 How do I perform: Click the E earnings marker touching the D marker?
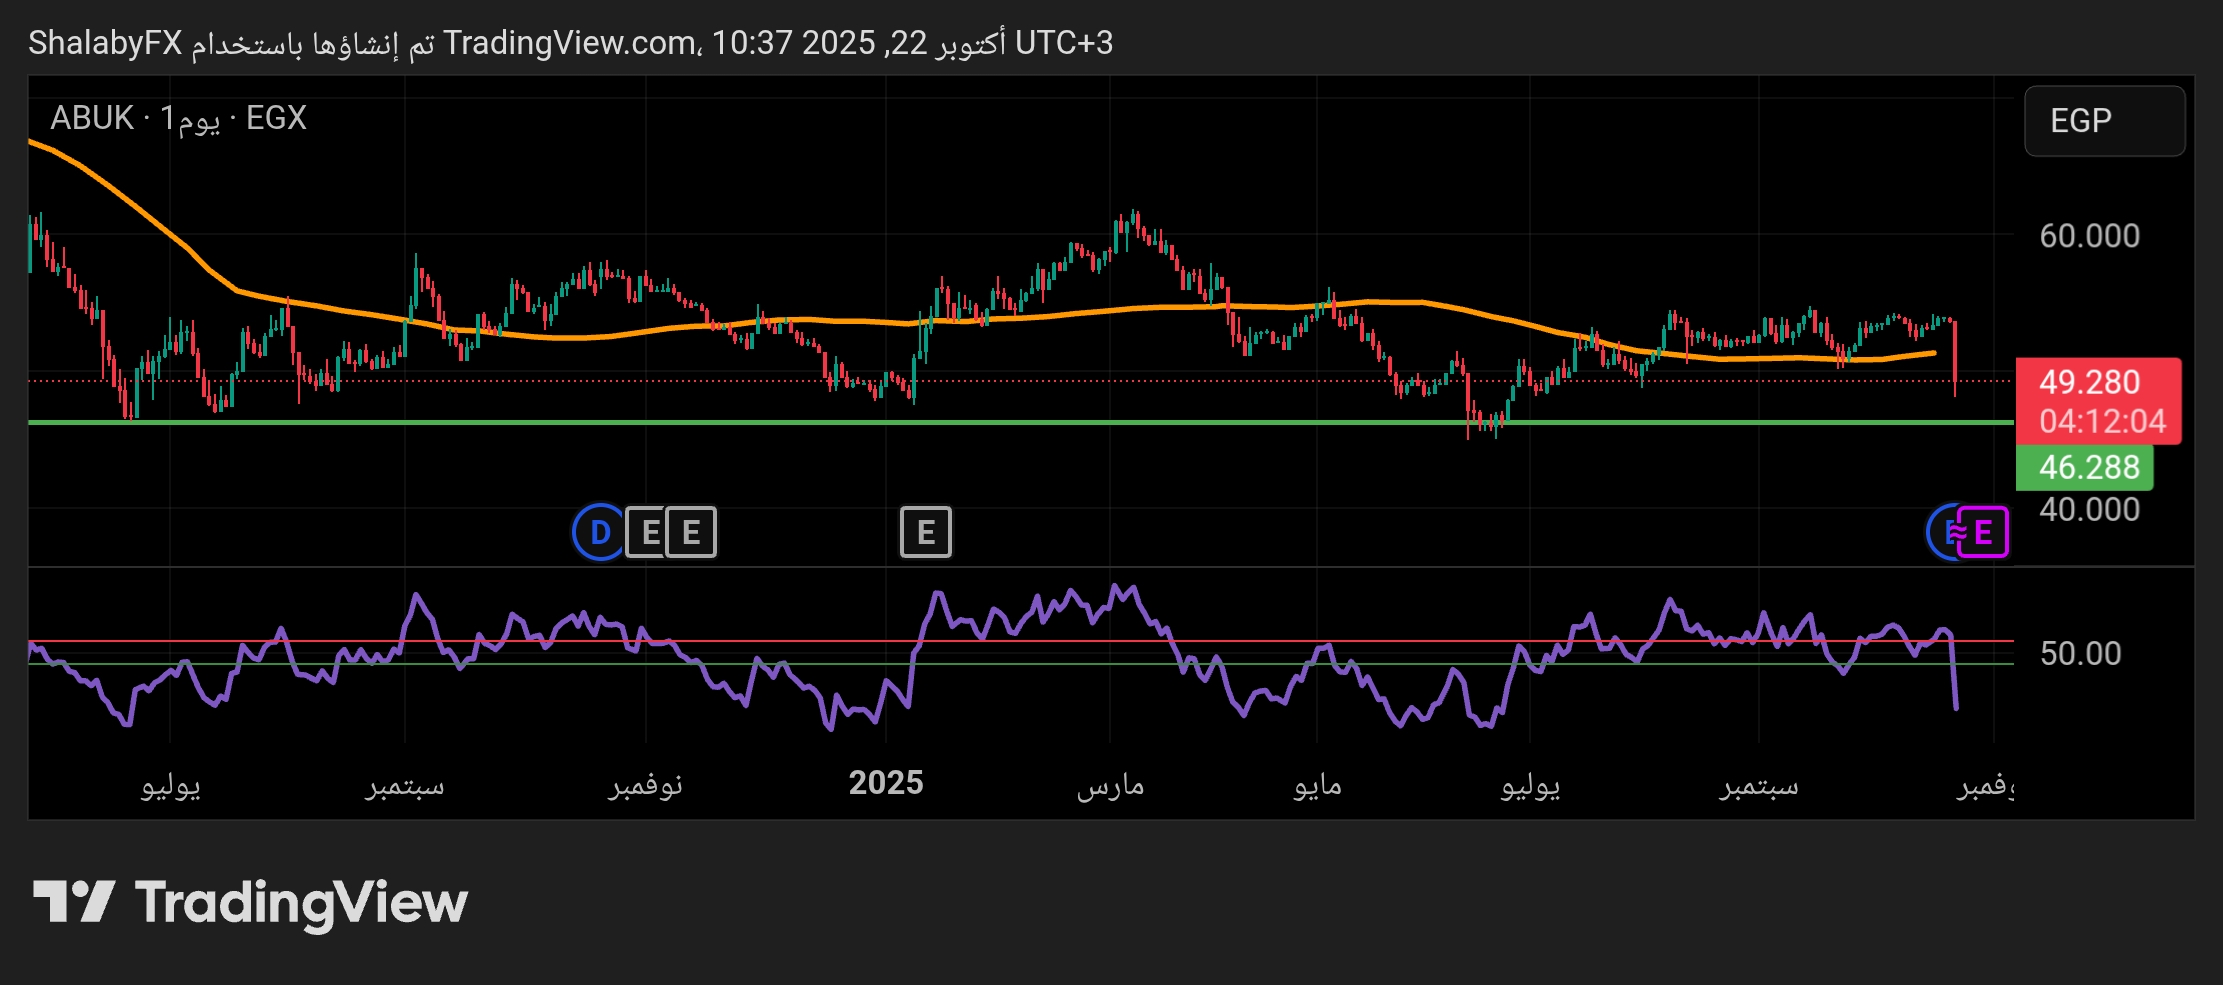tap(650, 532)
